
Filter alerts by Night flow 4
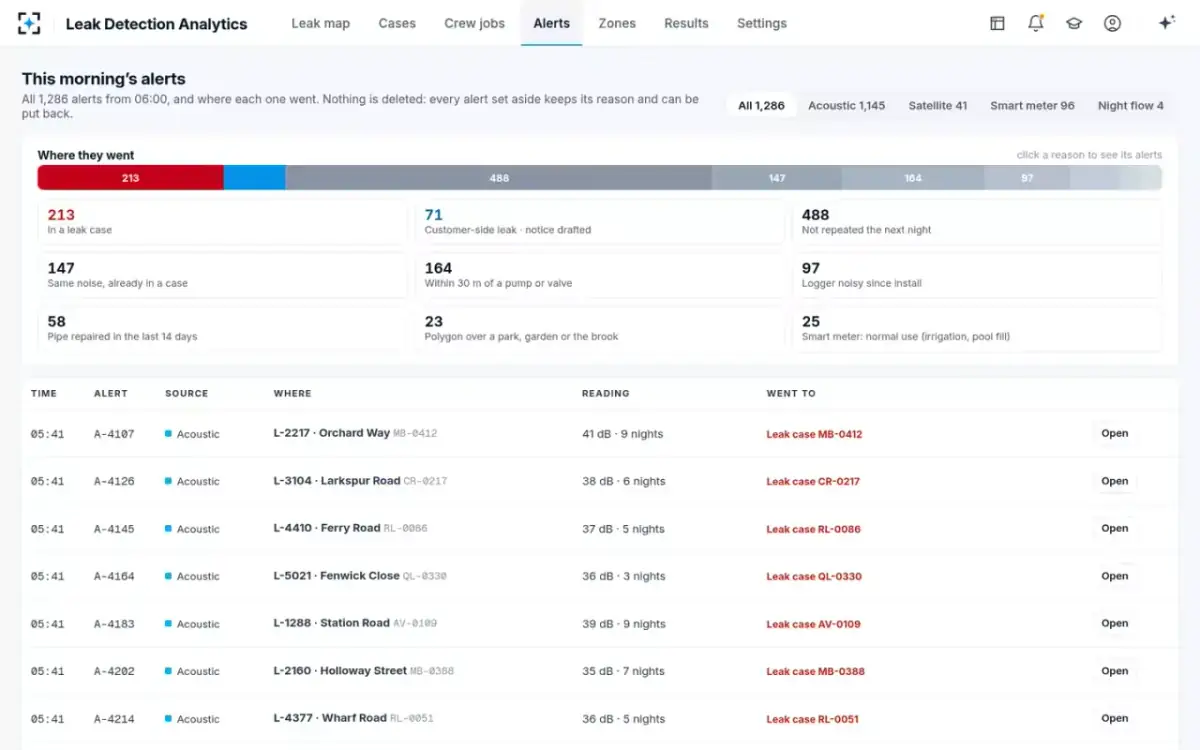pyautogui.click(x=1131, y=105)
